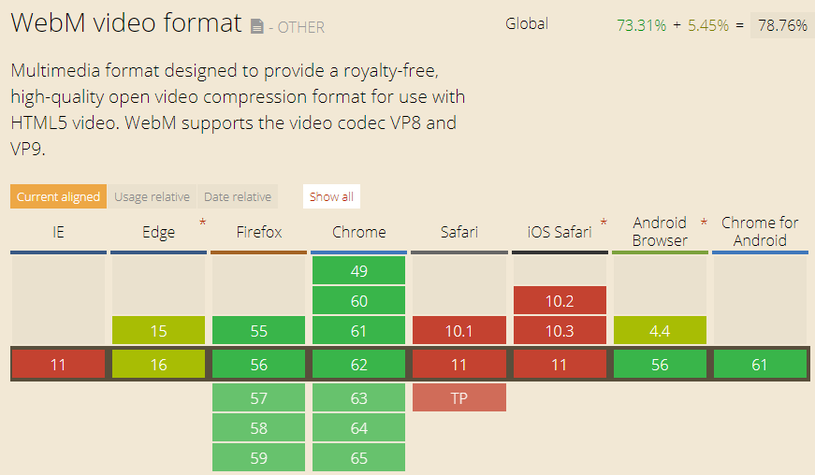Click the Edge 15 partial support cell
The width and height of the screenshot is (815, 475).
pos(158,331)
